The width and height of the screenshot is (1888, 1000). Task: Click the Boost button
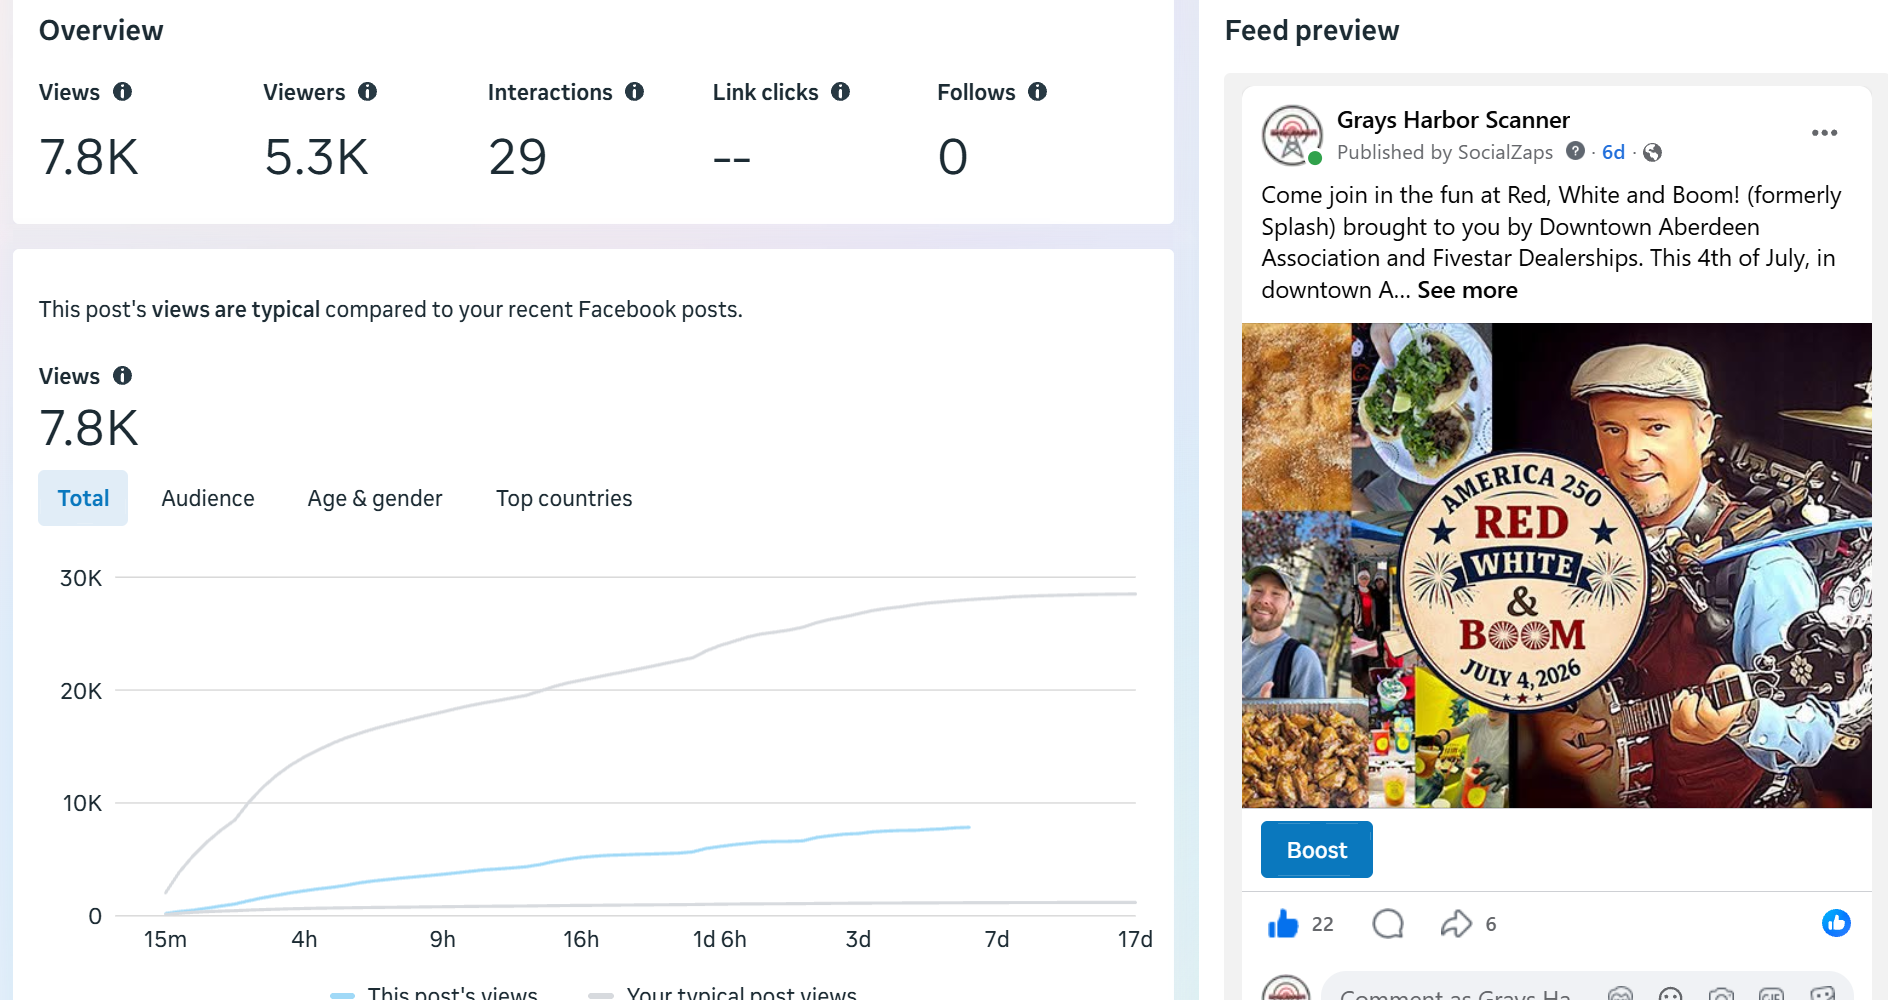coord(1316,850)
